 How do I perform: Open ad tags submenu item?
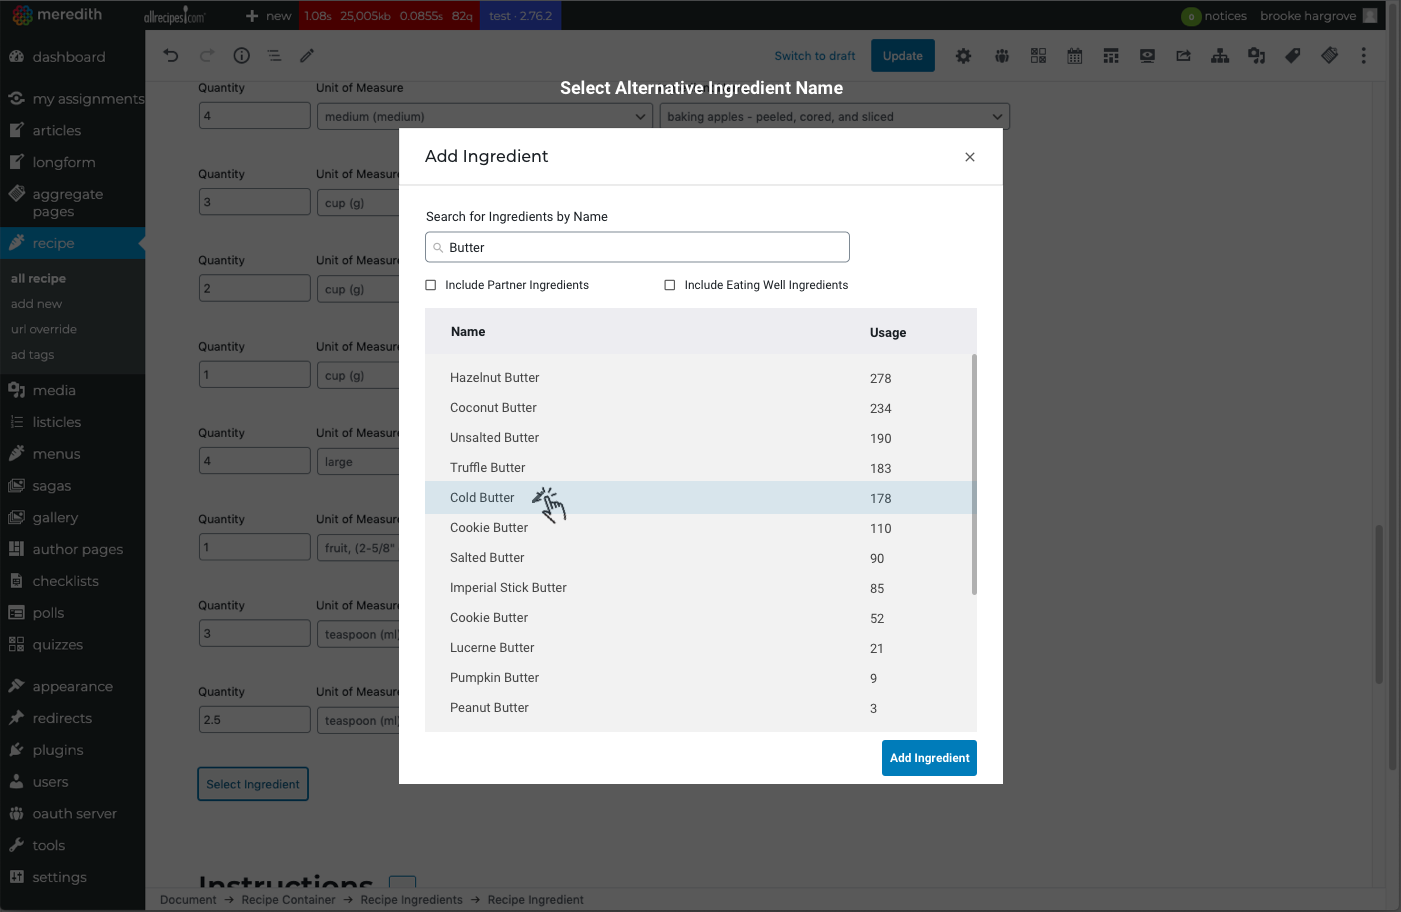point(33,355)
